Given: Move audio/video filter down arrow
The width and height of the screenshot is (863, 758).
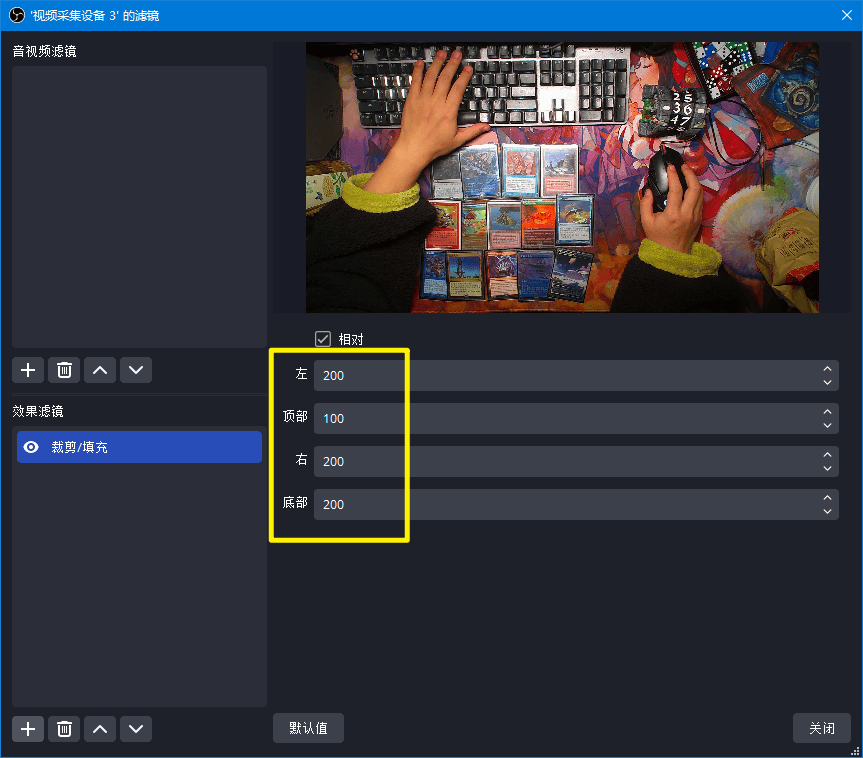Looking at the screenshot, I should click(x=136, y=370).
